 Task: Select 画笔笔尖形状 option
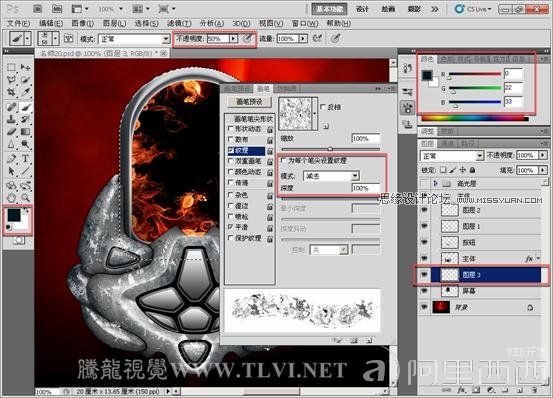click(x=253, y=118)
